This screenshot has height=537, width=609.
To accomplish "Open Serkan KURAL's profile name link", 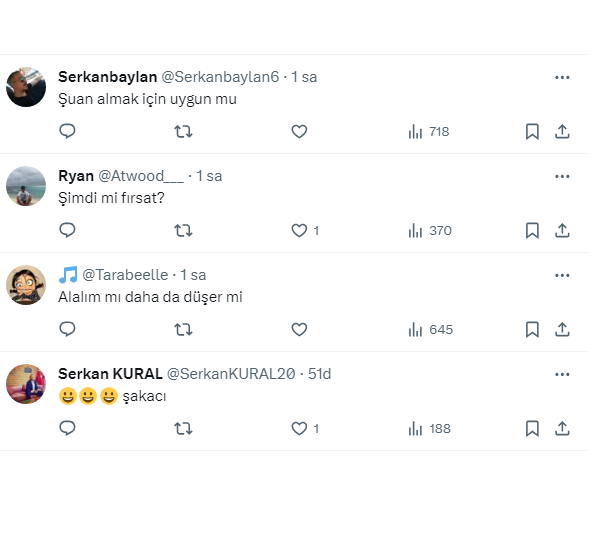I will 110,374.
